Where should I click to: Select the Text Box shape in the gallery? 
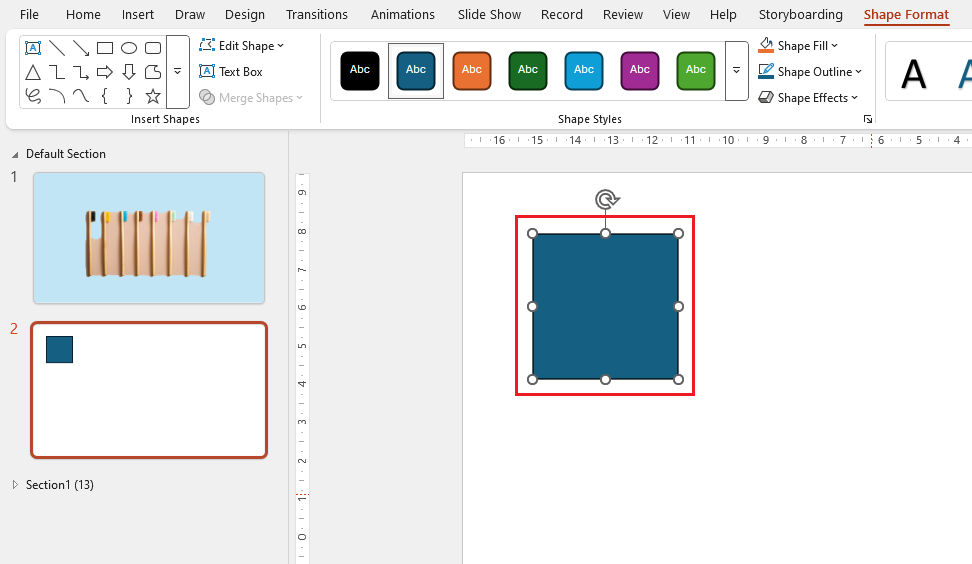33,48
